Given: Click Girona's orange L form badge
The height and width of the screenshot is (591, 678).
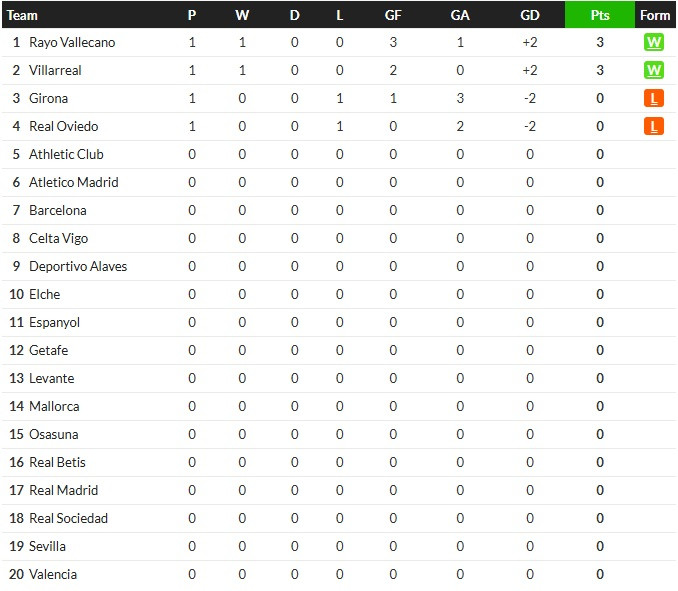Looking at the screenshot, I should coord(653,98).
